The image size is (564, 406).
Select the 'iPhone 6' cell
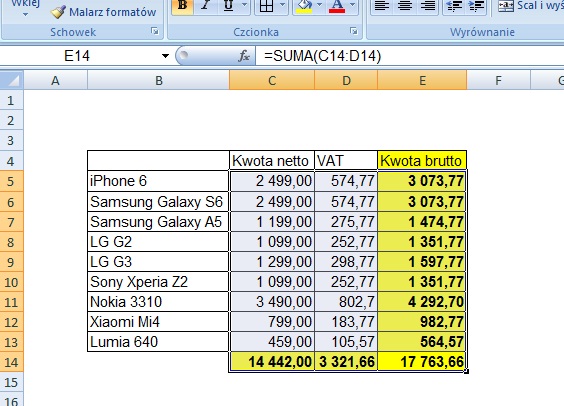(x=158, y=181)
